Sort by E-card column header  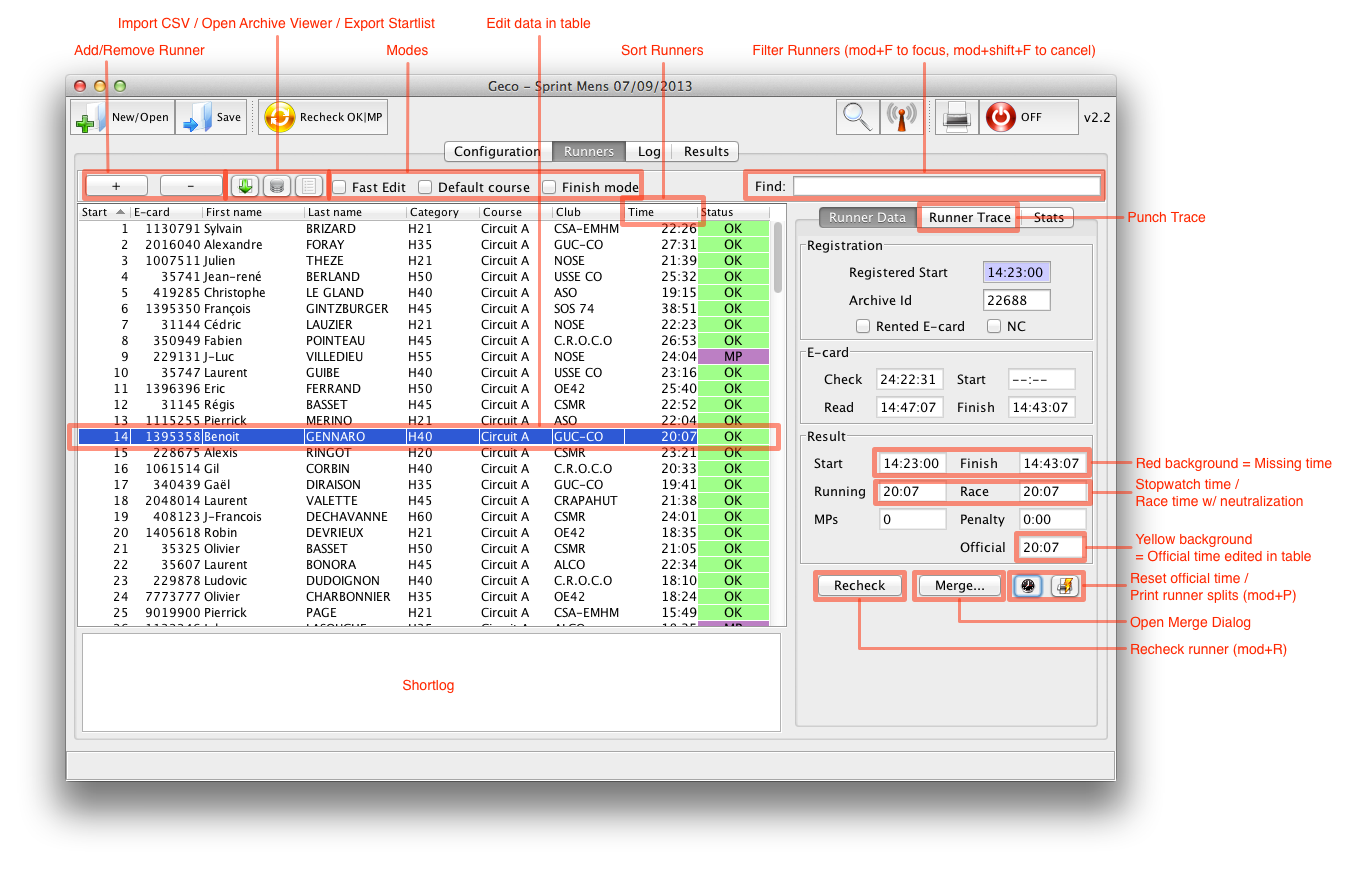(x=166, y=212)
